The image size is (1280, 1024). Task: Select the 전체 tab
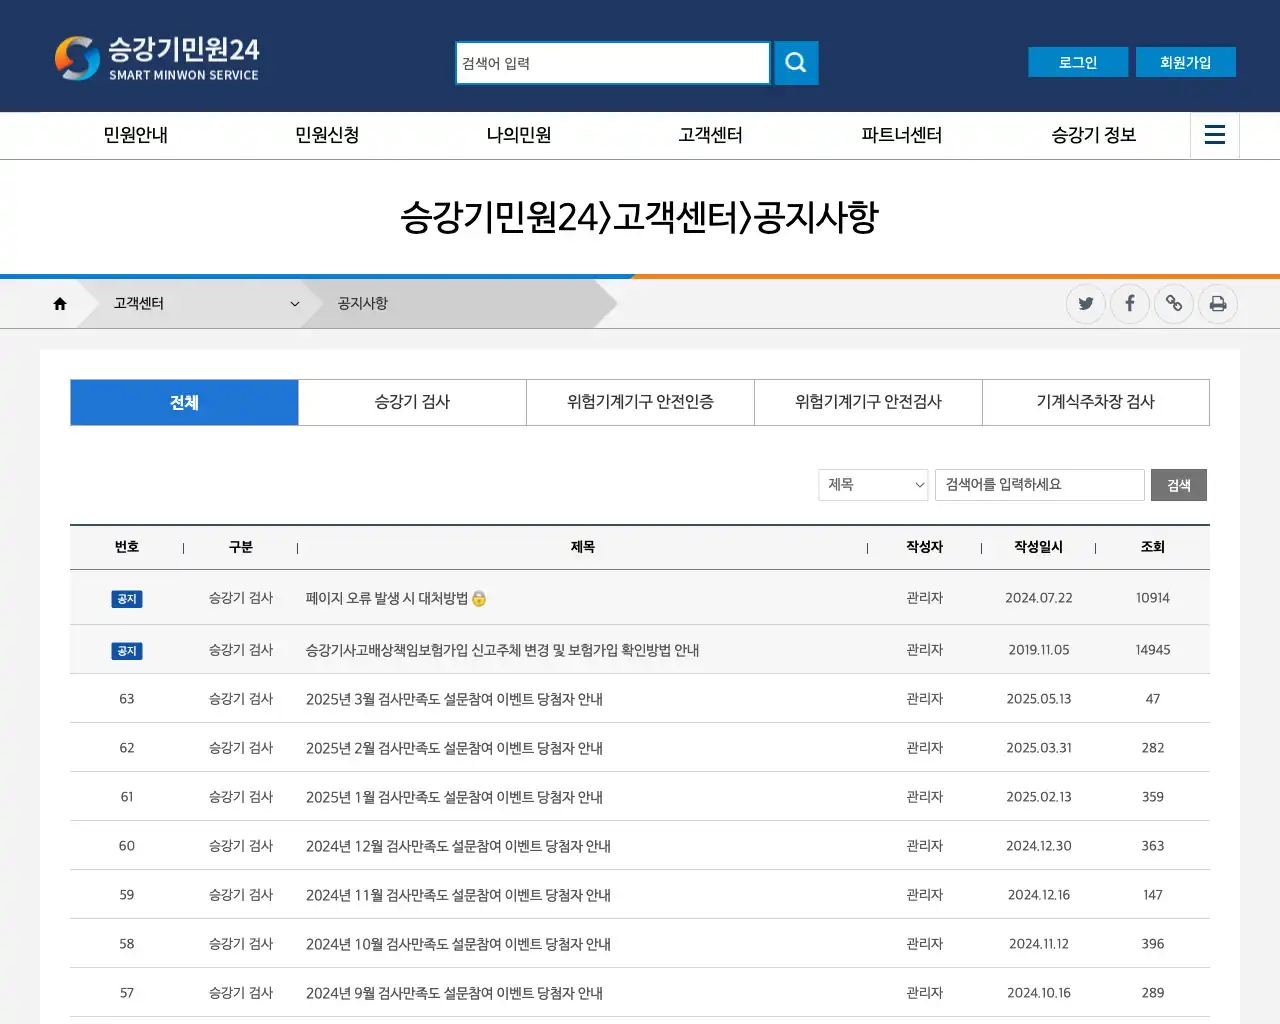(x=184, y=402)
